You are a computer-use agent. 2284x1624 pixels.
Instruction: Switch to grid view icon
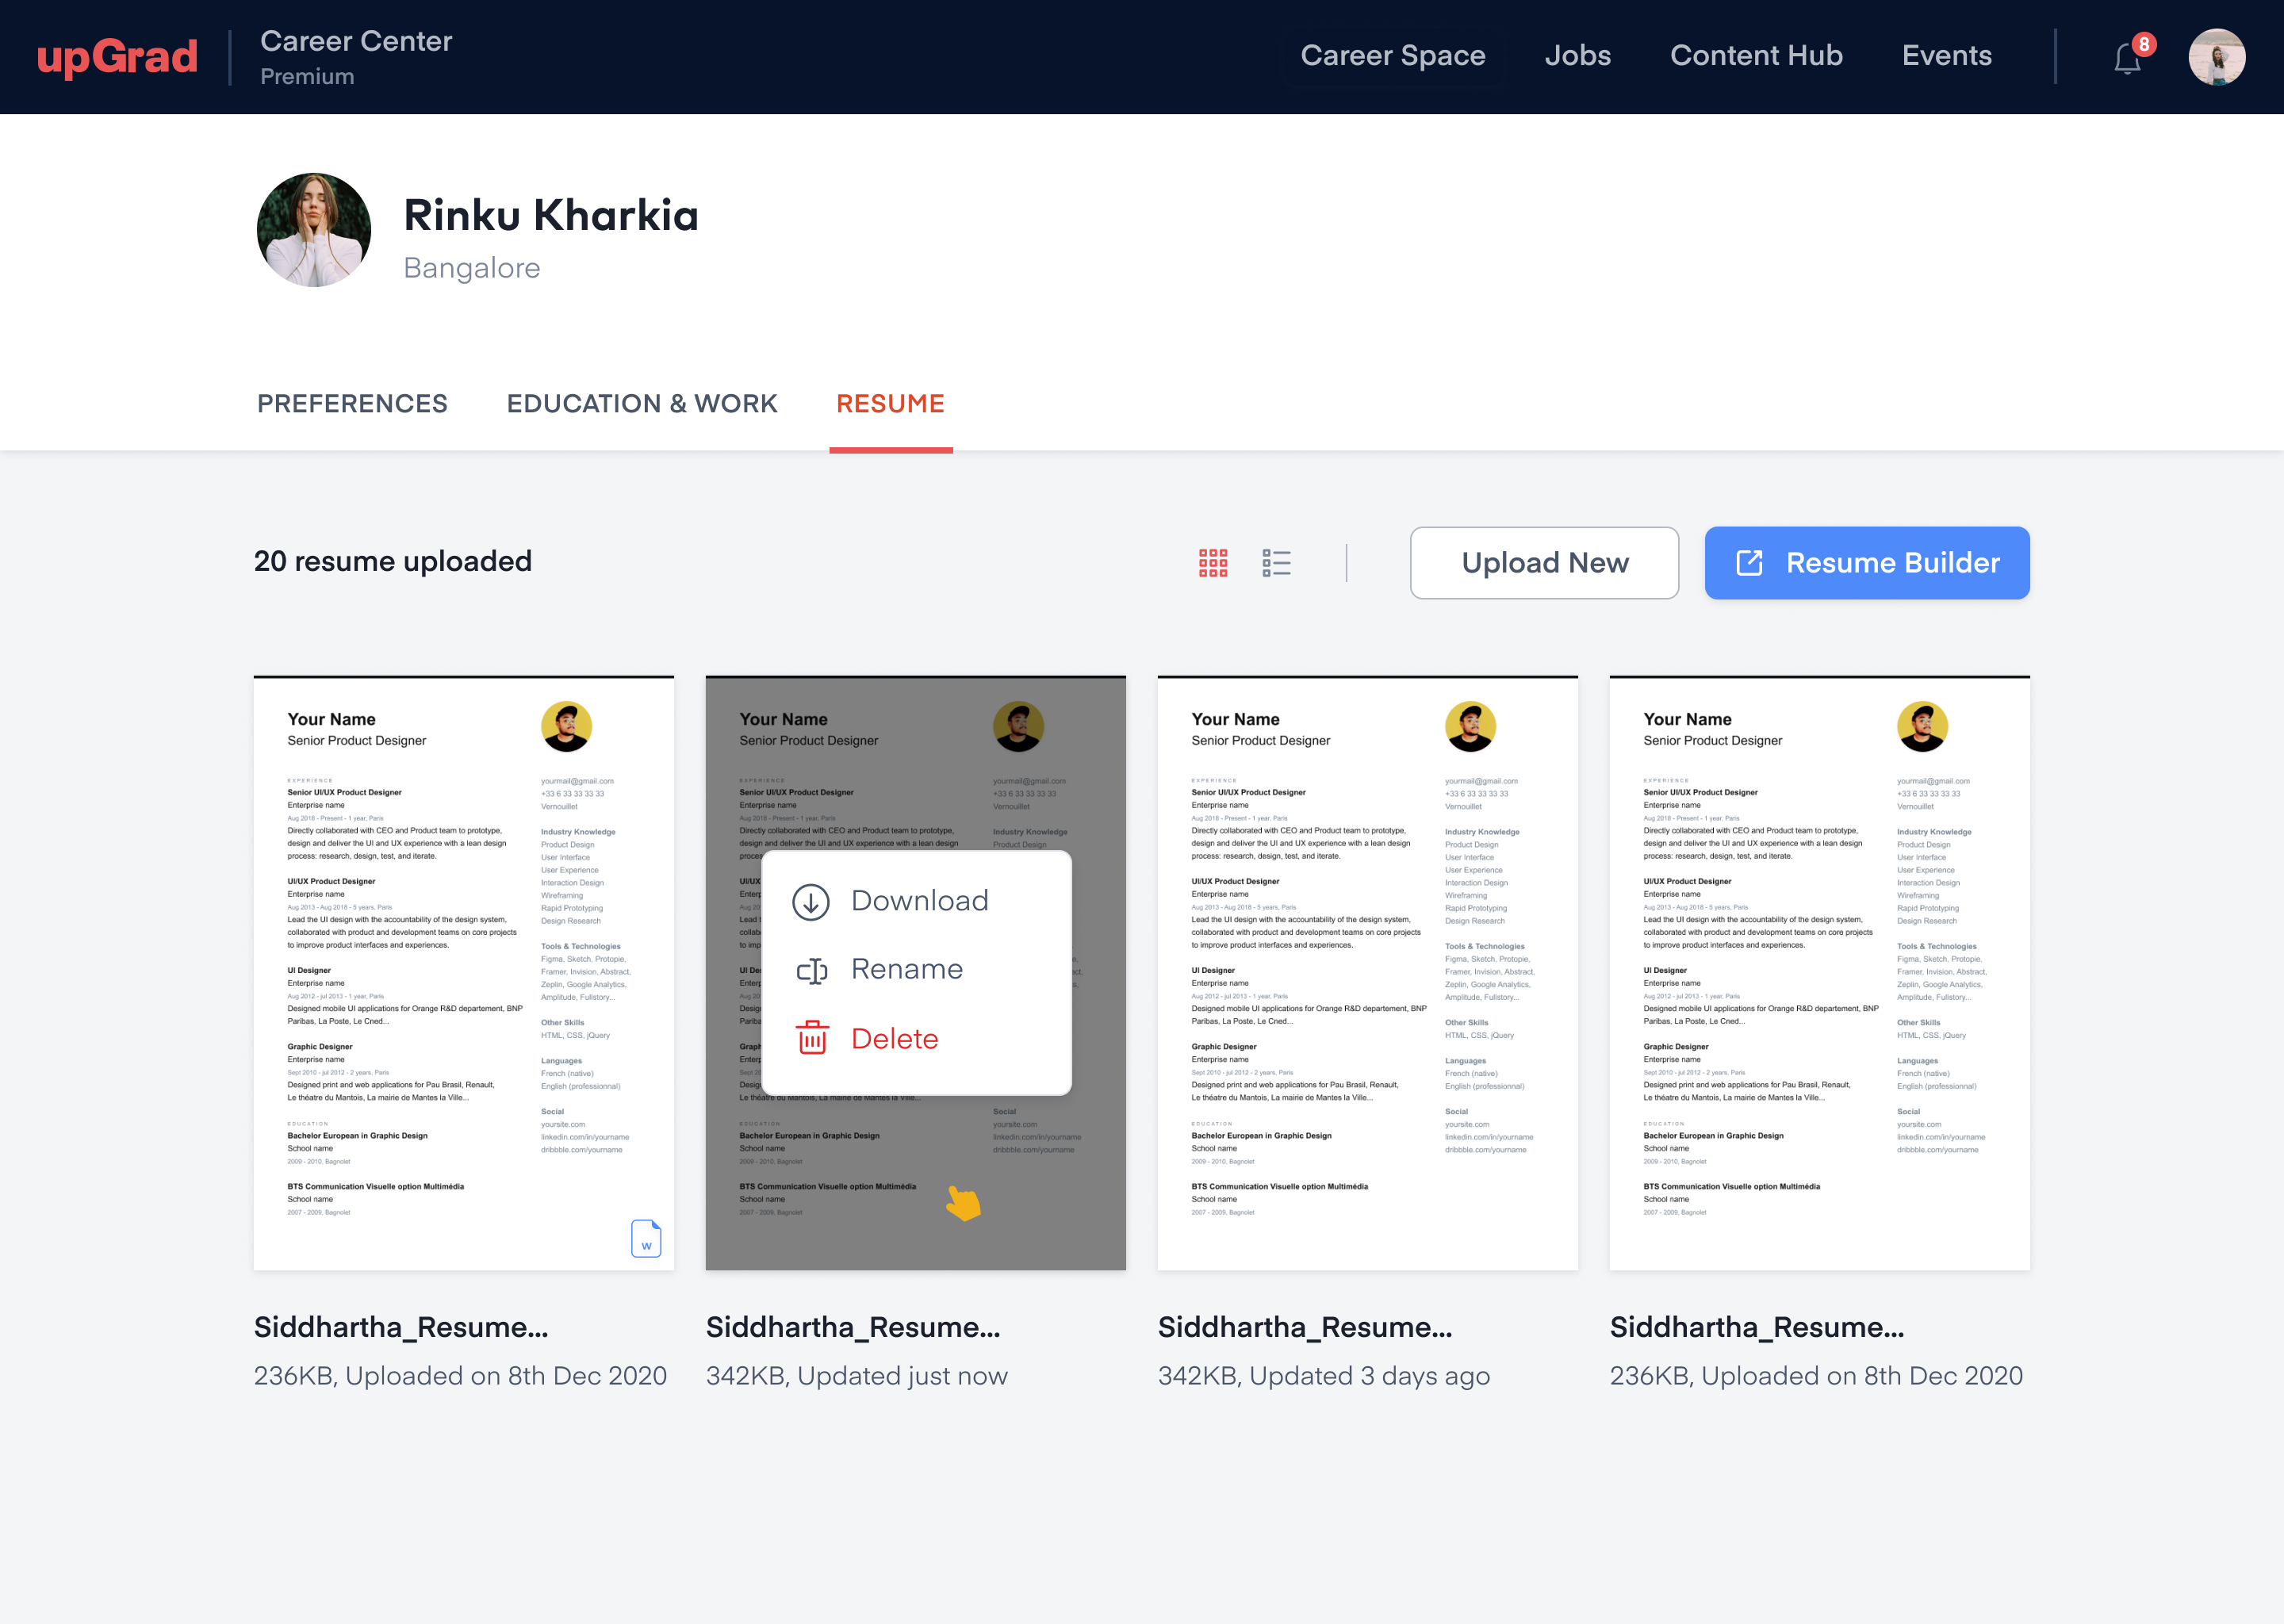(x=1213, y=563)
